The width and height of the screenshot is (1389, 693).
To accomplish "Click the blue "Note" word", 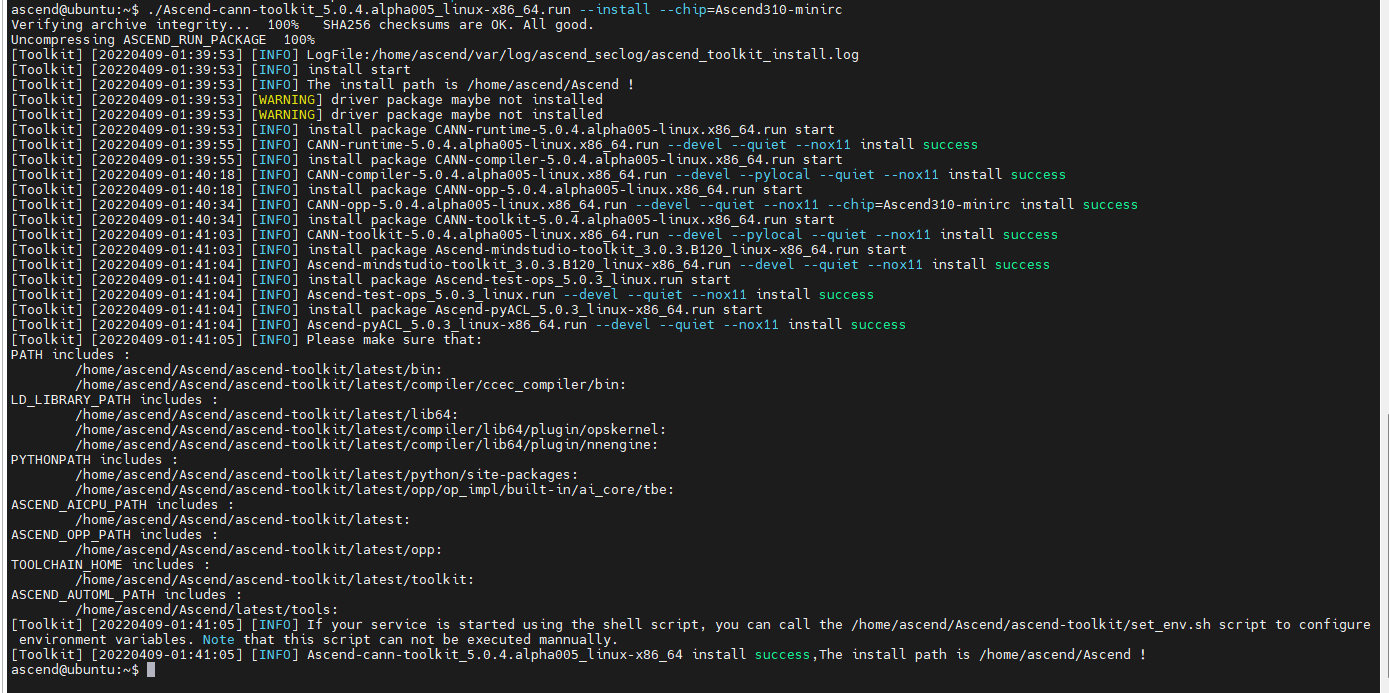I will click(x=218, y=639).
